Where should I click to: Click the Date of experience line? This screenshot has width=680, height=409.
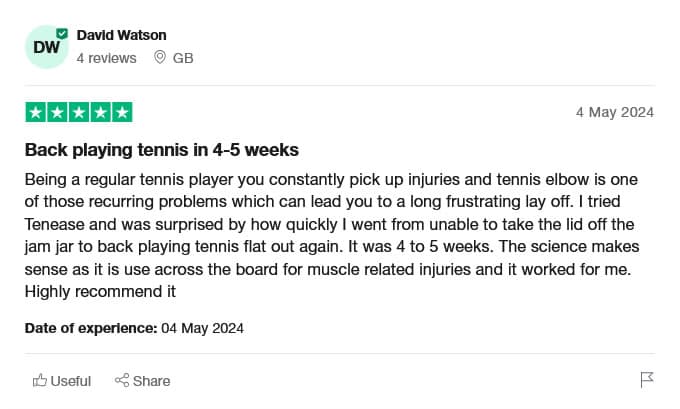point(134,328)
